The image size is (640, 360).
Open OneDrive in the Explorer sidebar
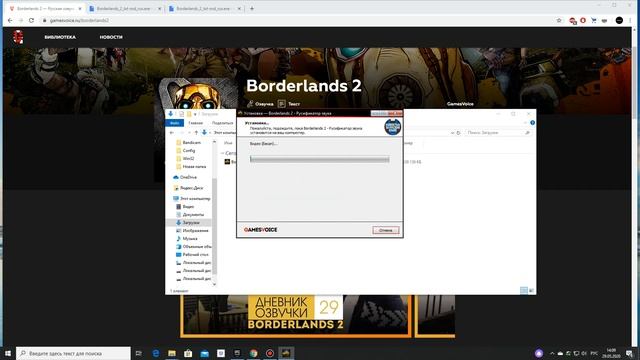pyautogui.click(x=185, y=177)
